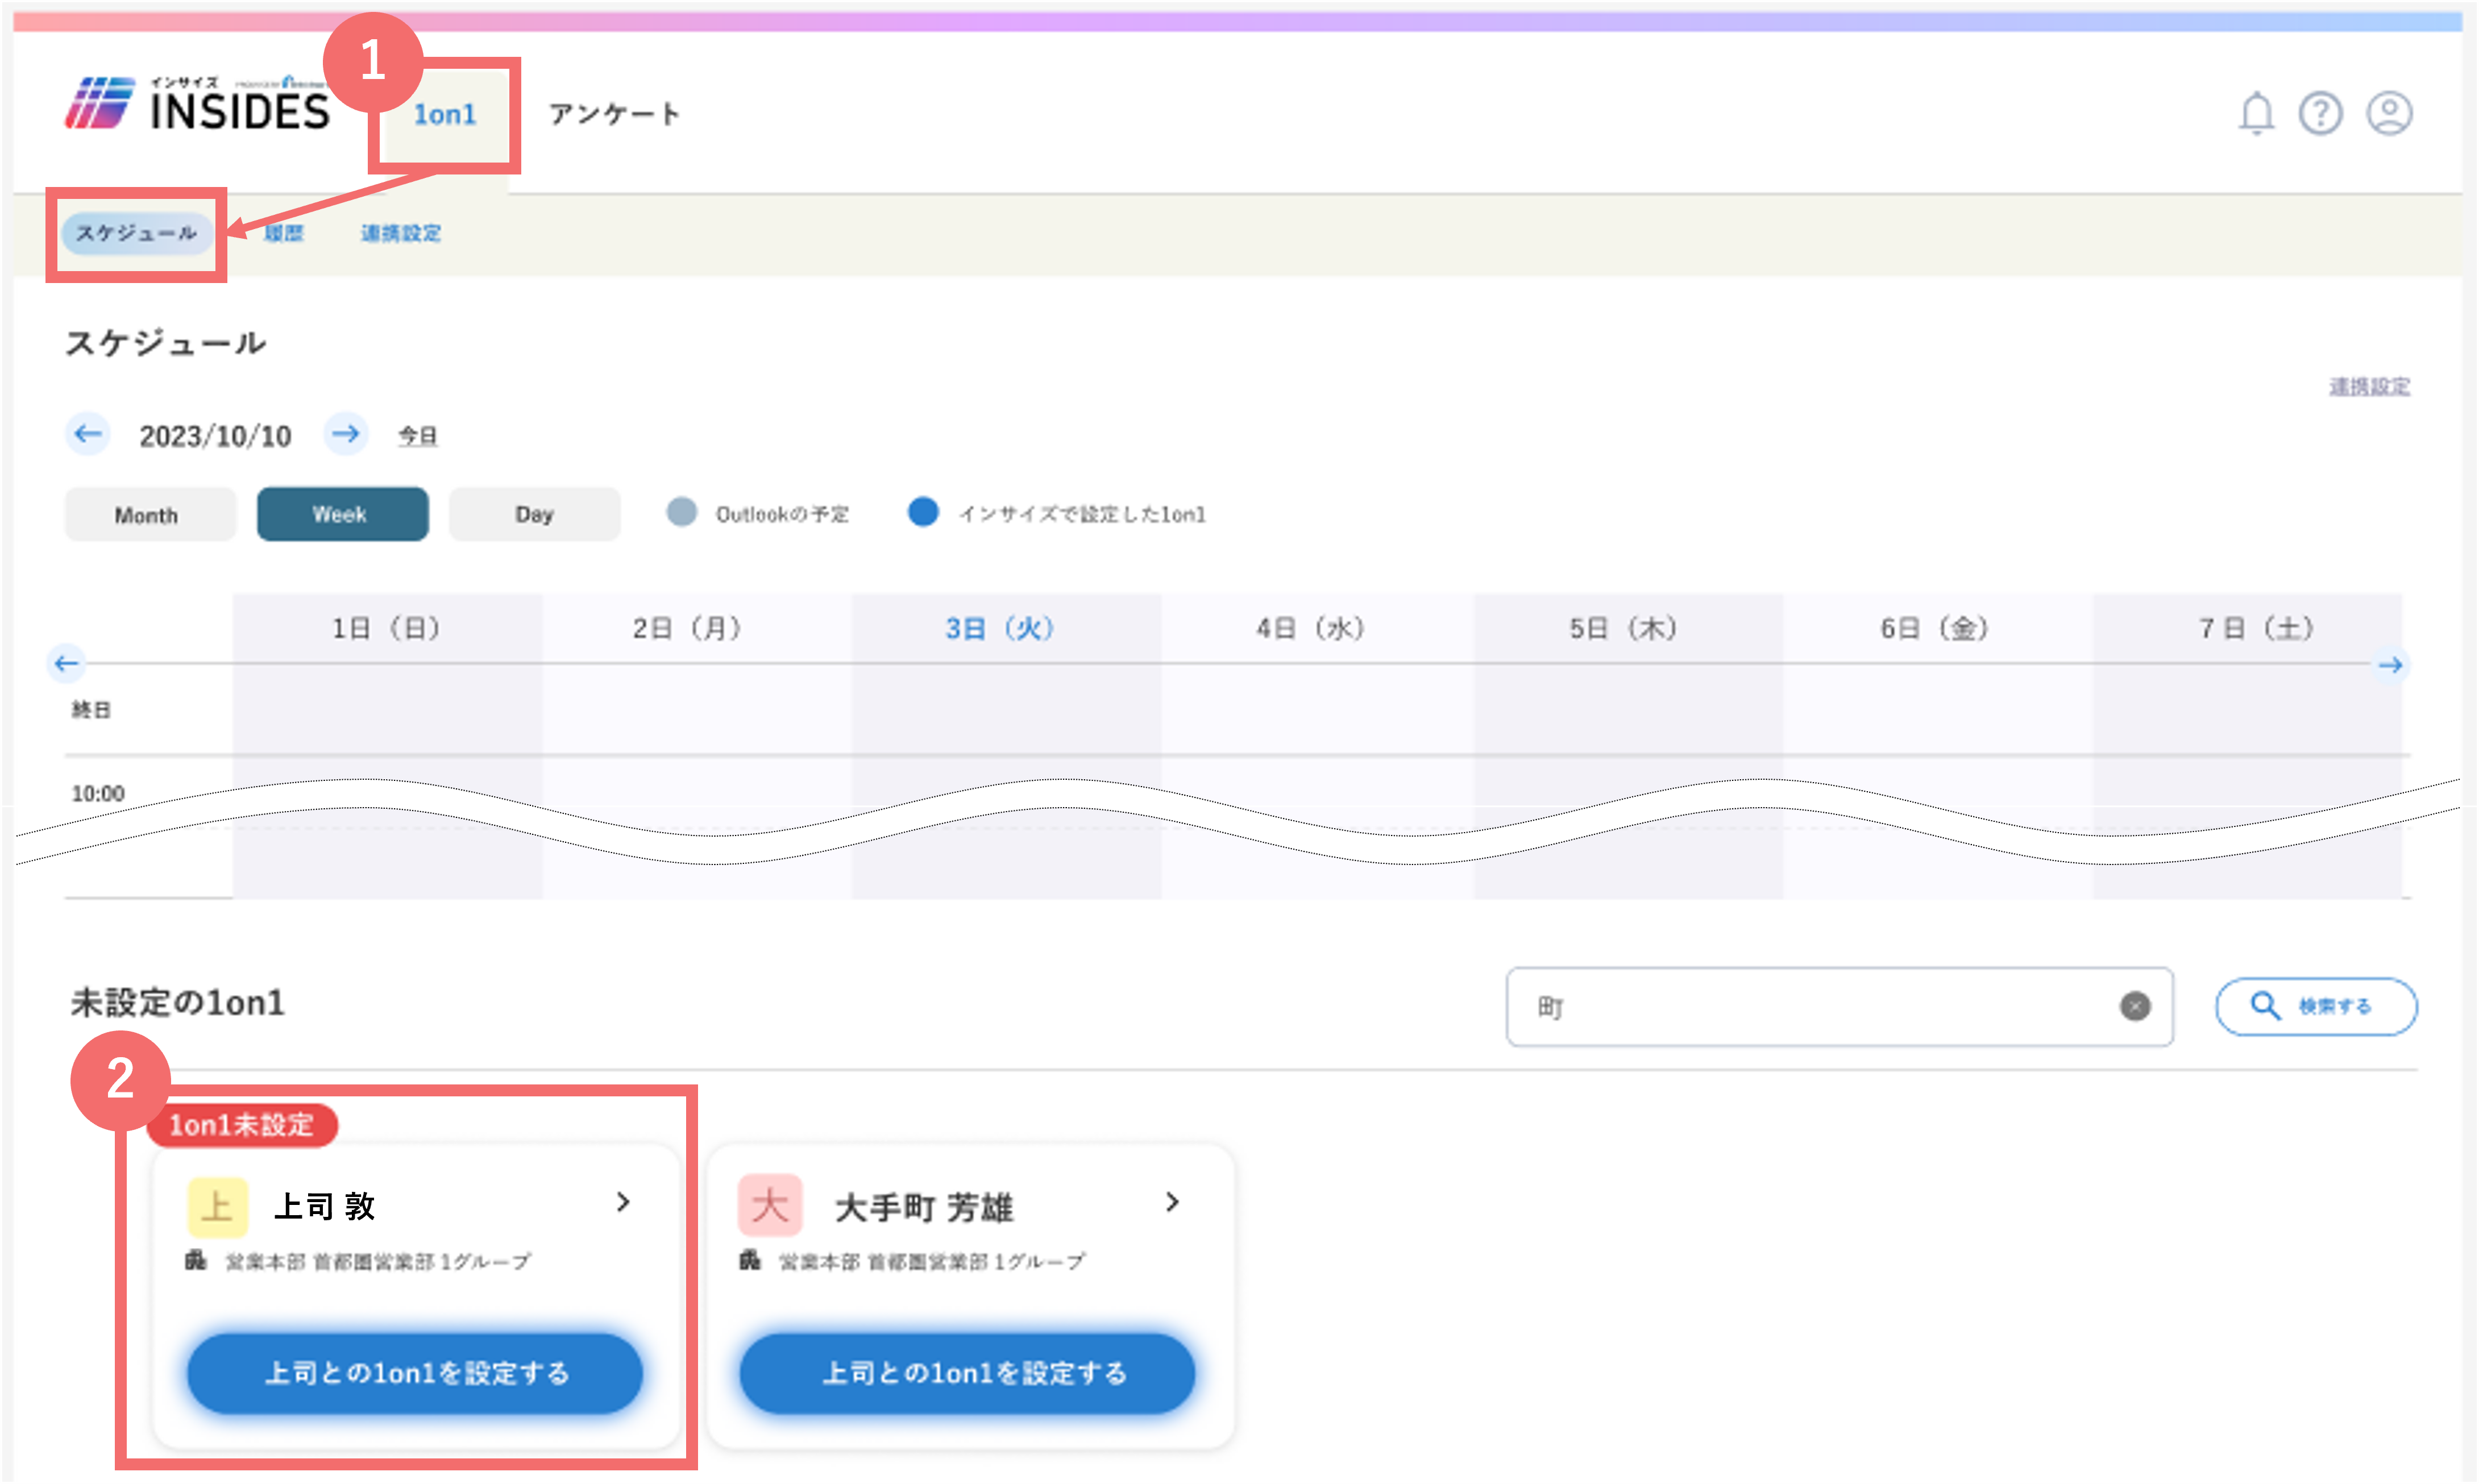Select the 5日（木） column header

pos(1628,628)
